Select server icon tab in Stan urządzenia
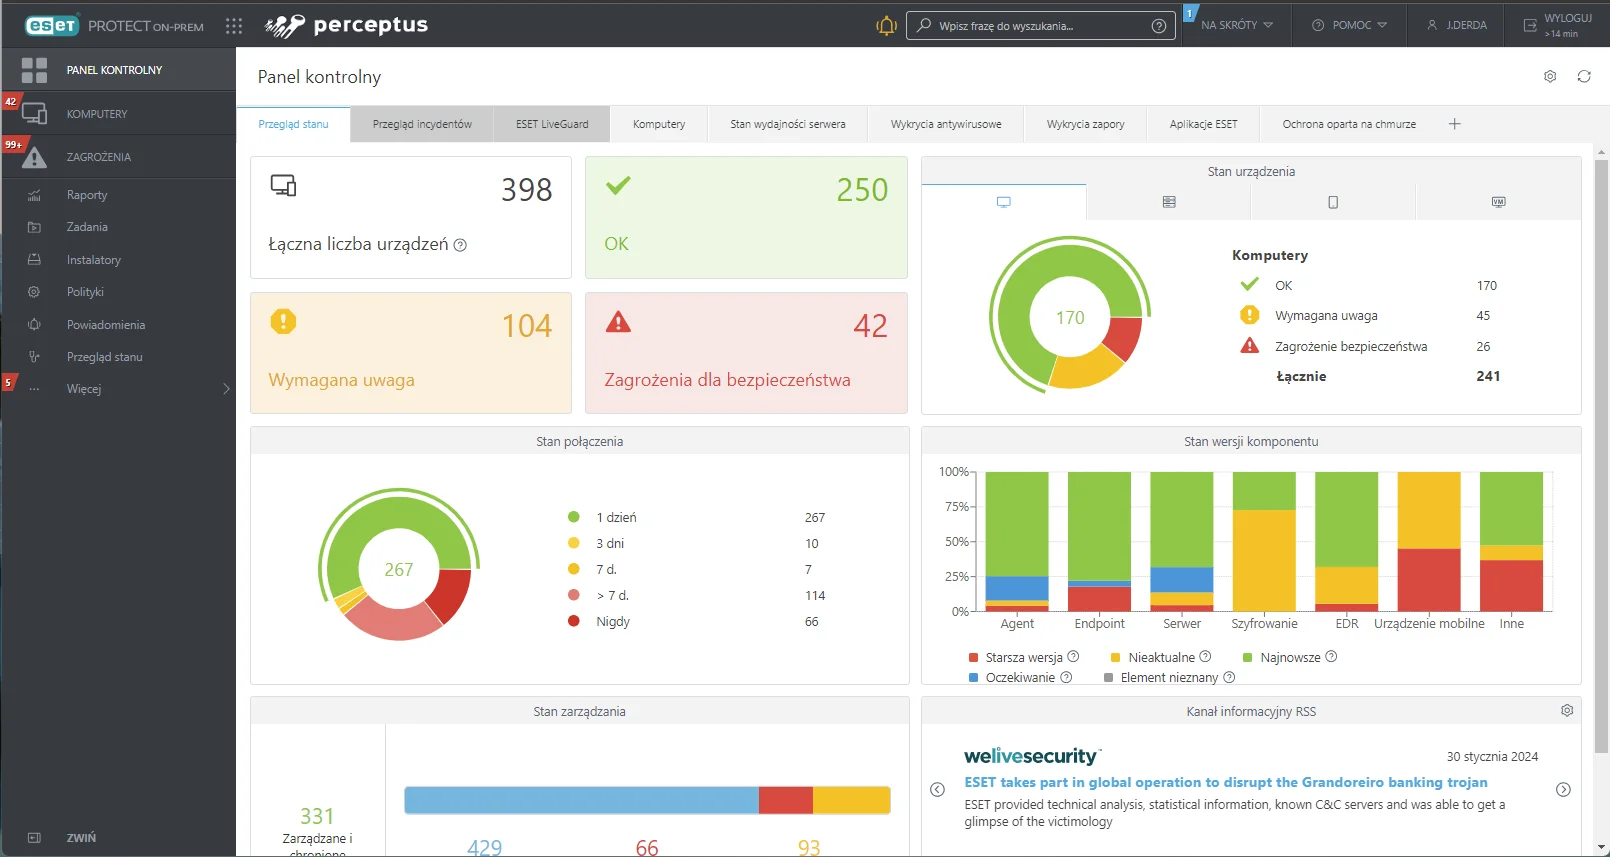 [1169, 202]
